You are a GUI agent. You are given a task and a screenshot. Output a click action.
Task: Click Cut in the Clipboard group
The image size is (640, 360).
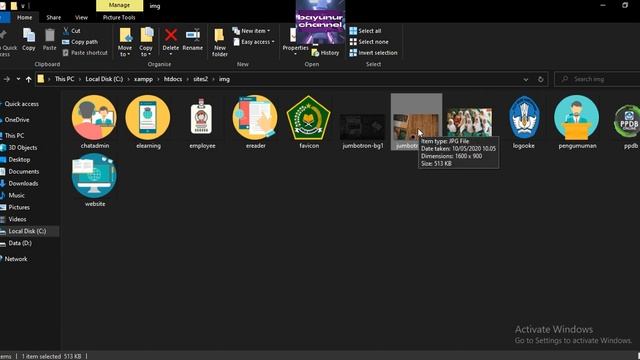[71, 31]
